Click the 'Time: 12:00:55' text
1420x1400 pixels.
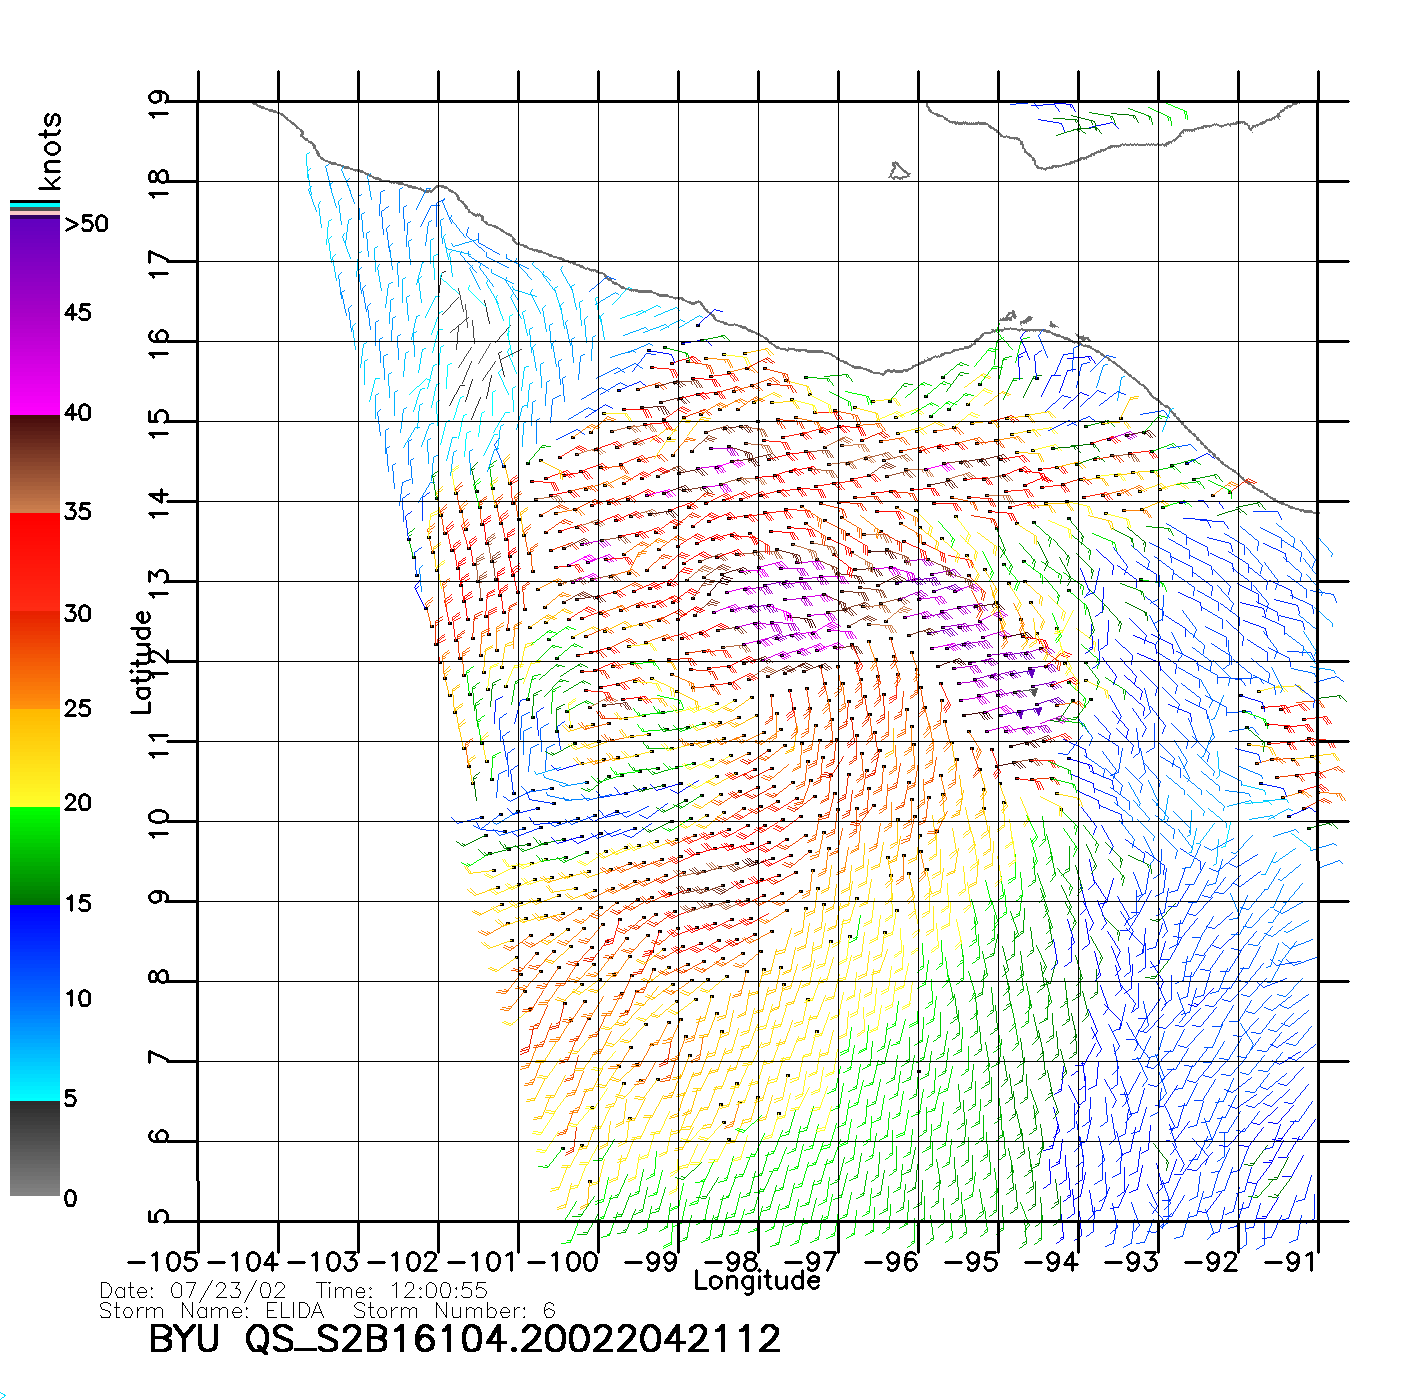pyautogui.click(x=402, y=1291)
